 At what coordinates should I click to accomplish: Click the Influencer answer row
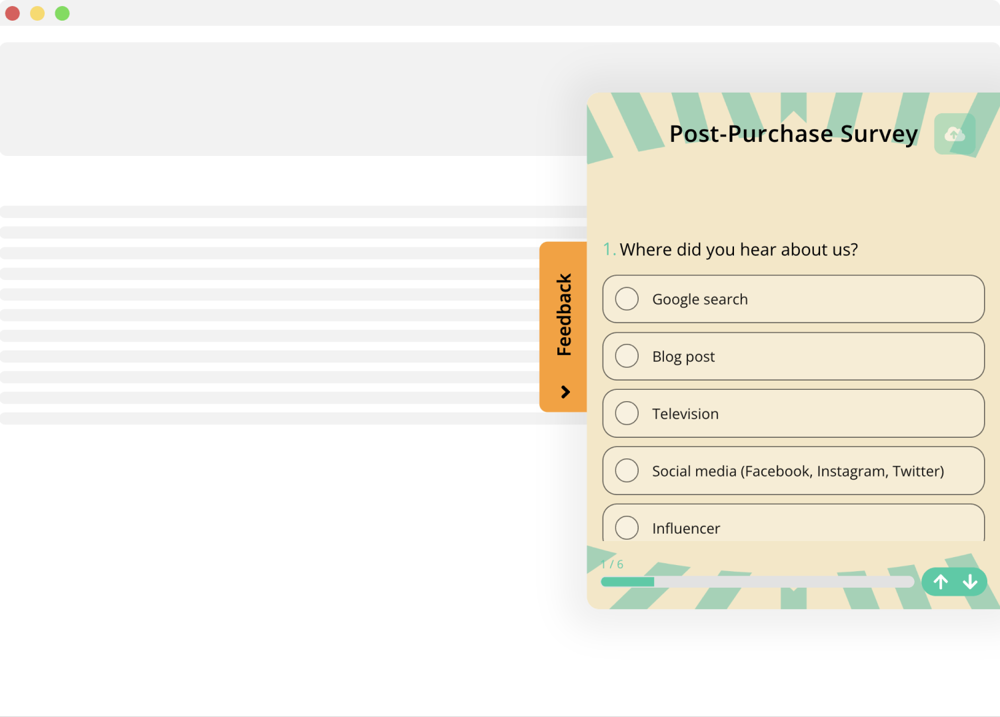click(x=793, y=527)
